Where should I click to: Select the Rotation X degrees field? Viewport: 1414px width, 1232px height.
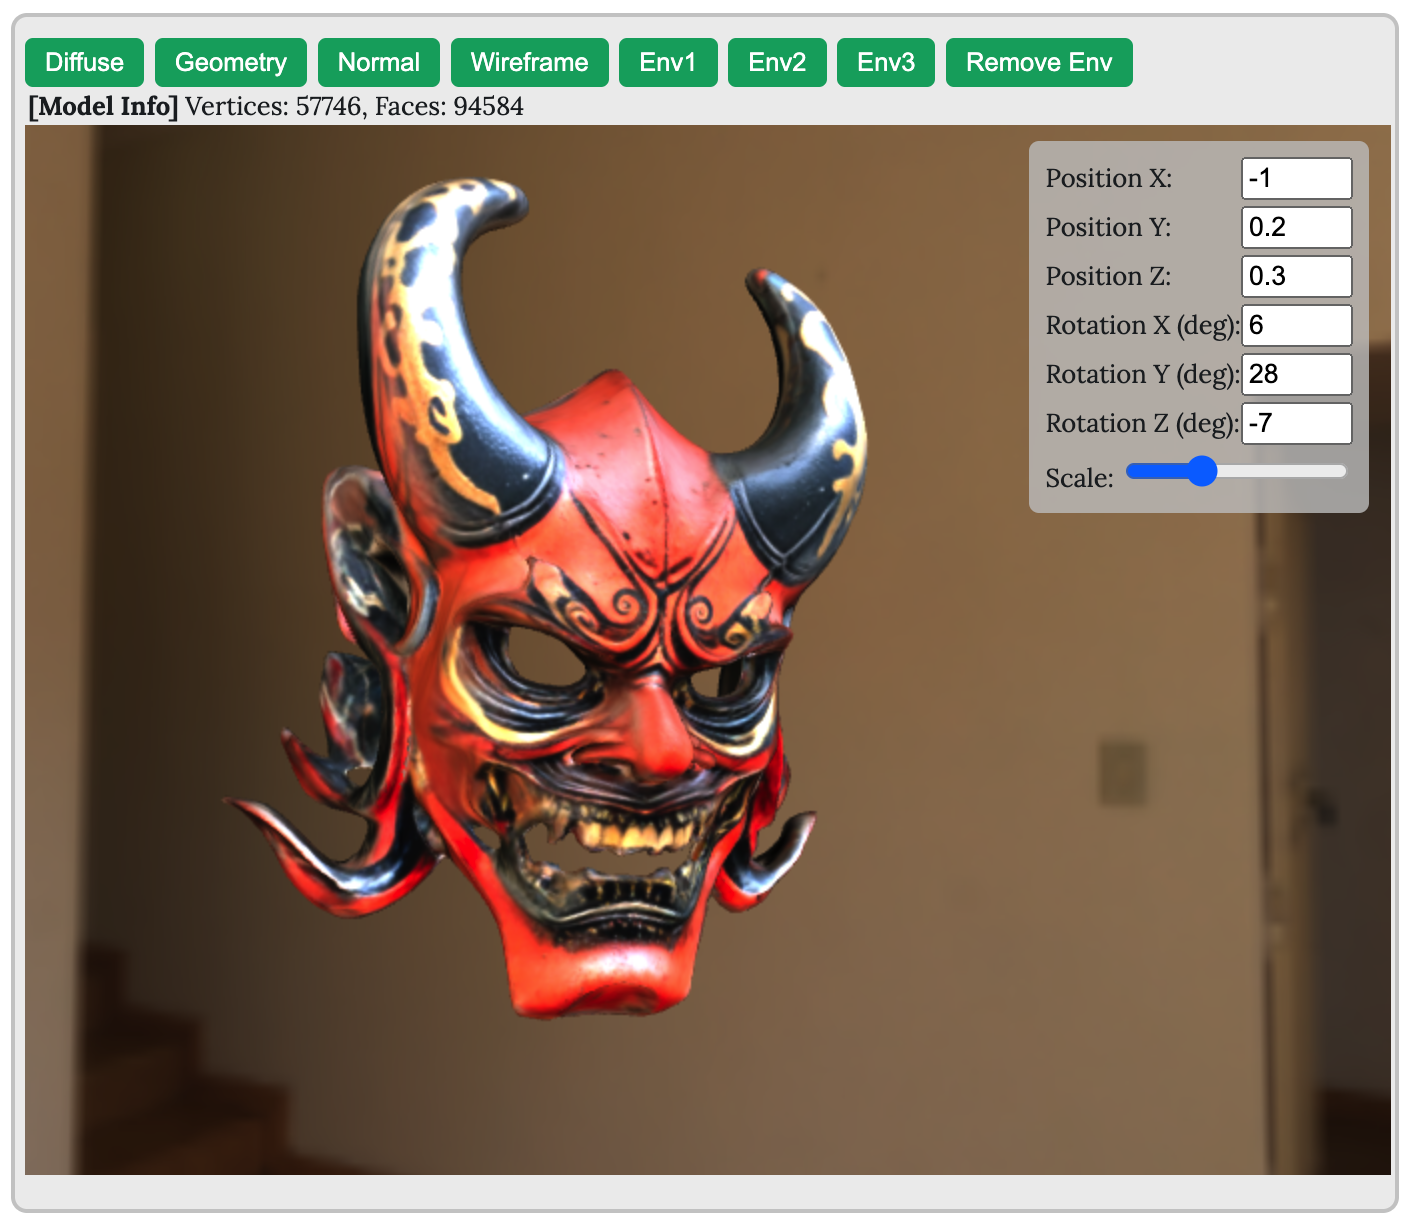(1296, 325)
